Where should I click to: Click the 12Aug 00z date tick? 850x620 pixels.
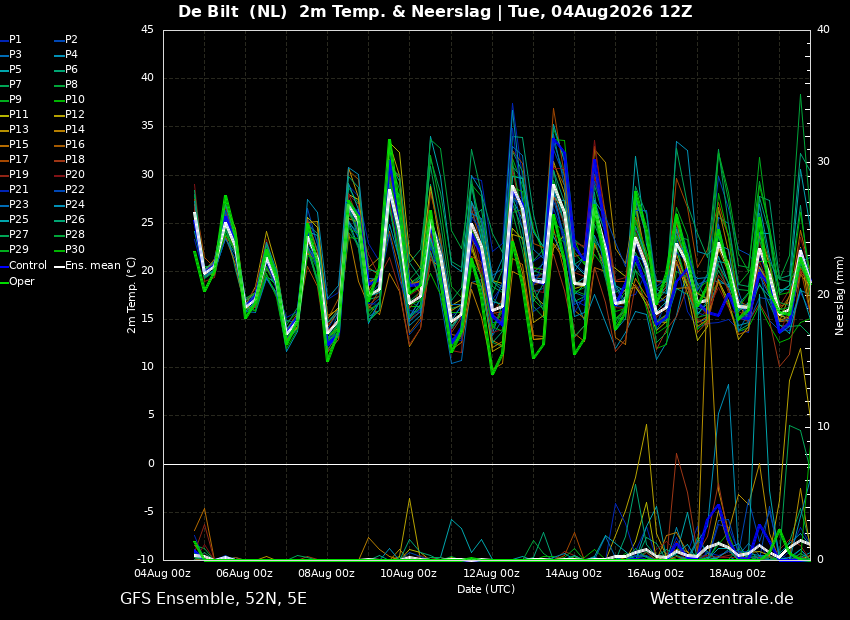491,573
